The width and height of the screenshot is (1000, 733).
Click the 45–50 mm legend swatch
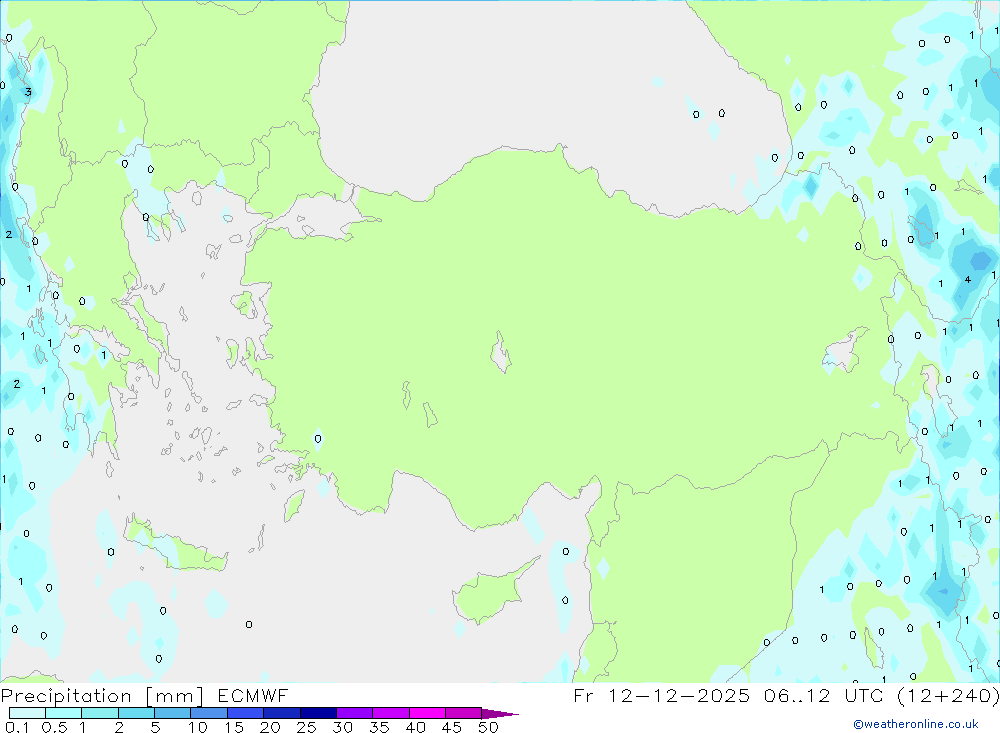[x=464, y=713]
